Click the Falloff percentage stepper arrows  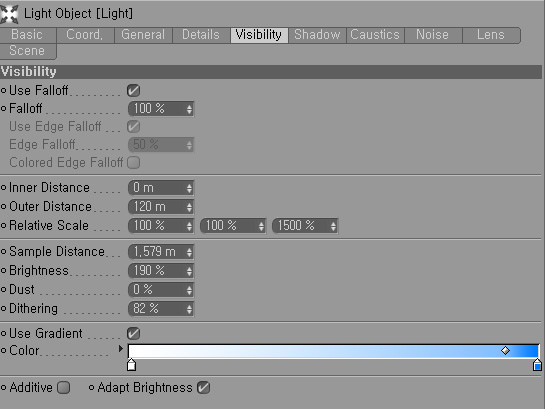[x=189, y=109]
